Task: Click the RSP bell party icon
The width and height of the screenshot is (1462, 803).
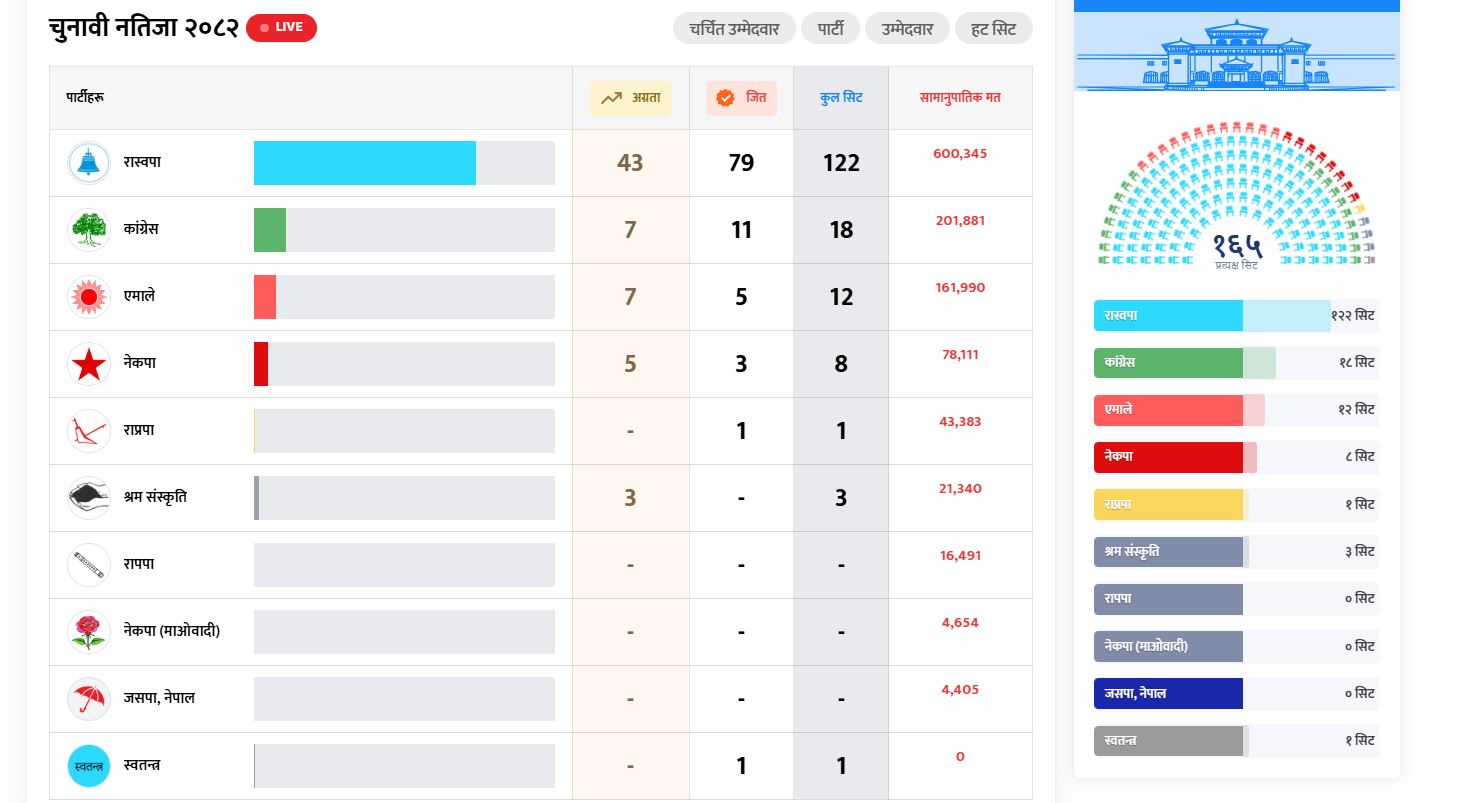Action: (88, 163)
